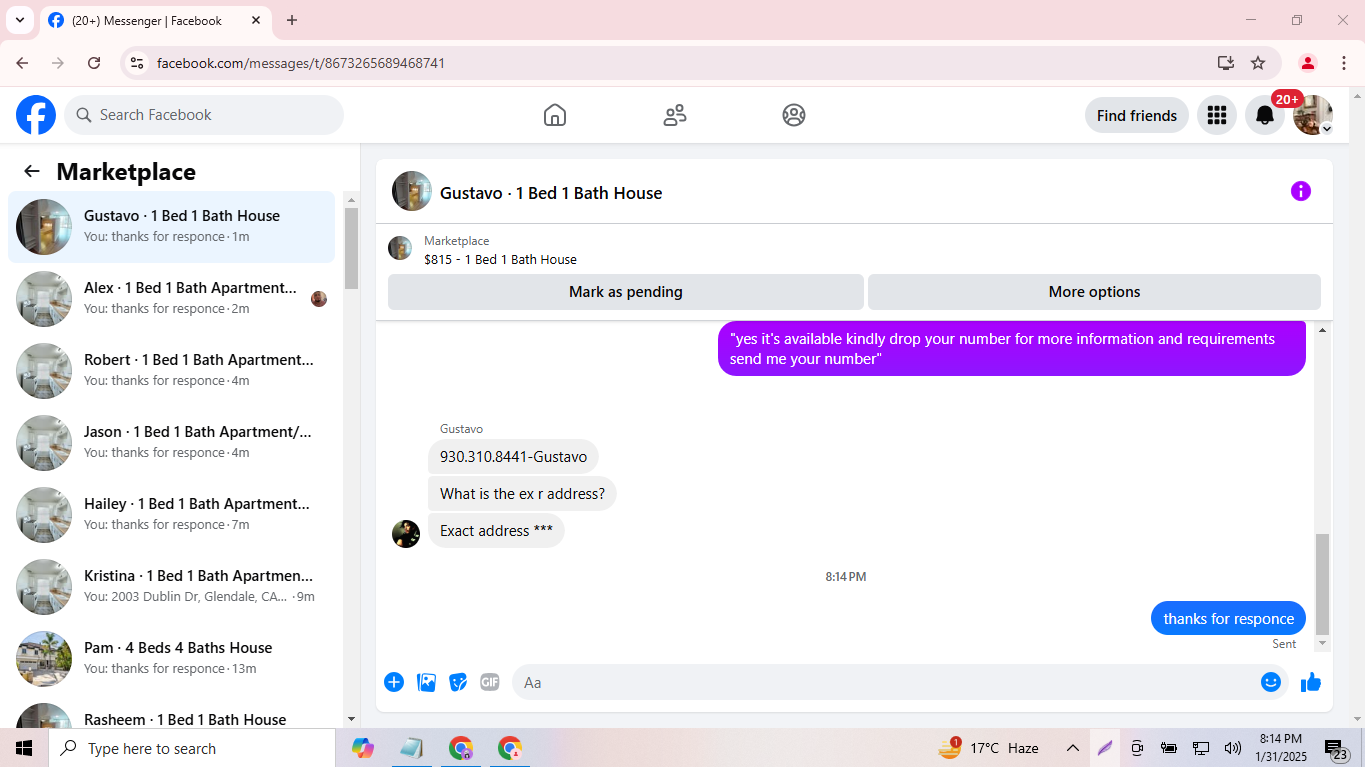This screenshot has width=1365, height=767.
Task: Open the Home feed icon
Action: [555, 115]
